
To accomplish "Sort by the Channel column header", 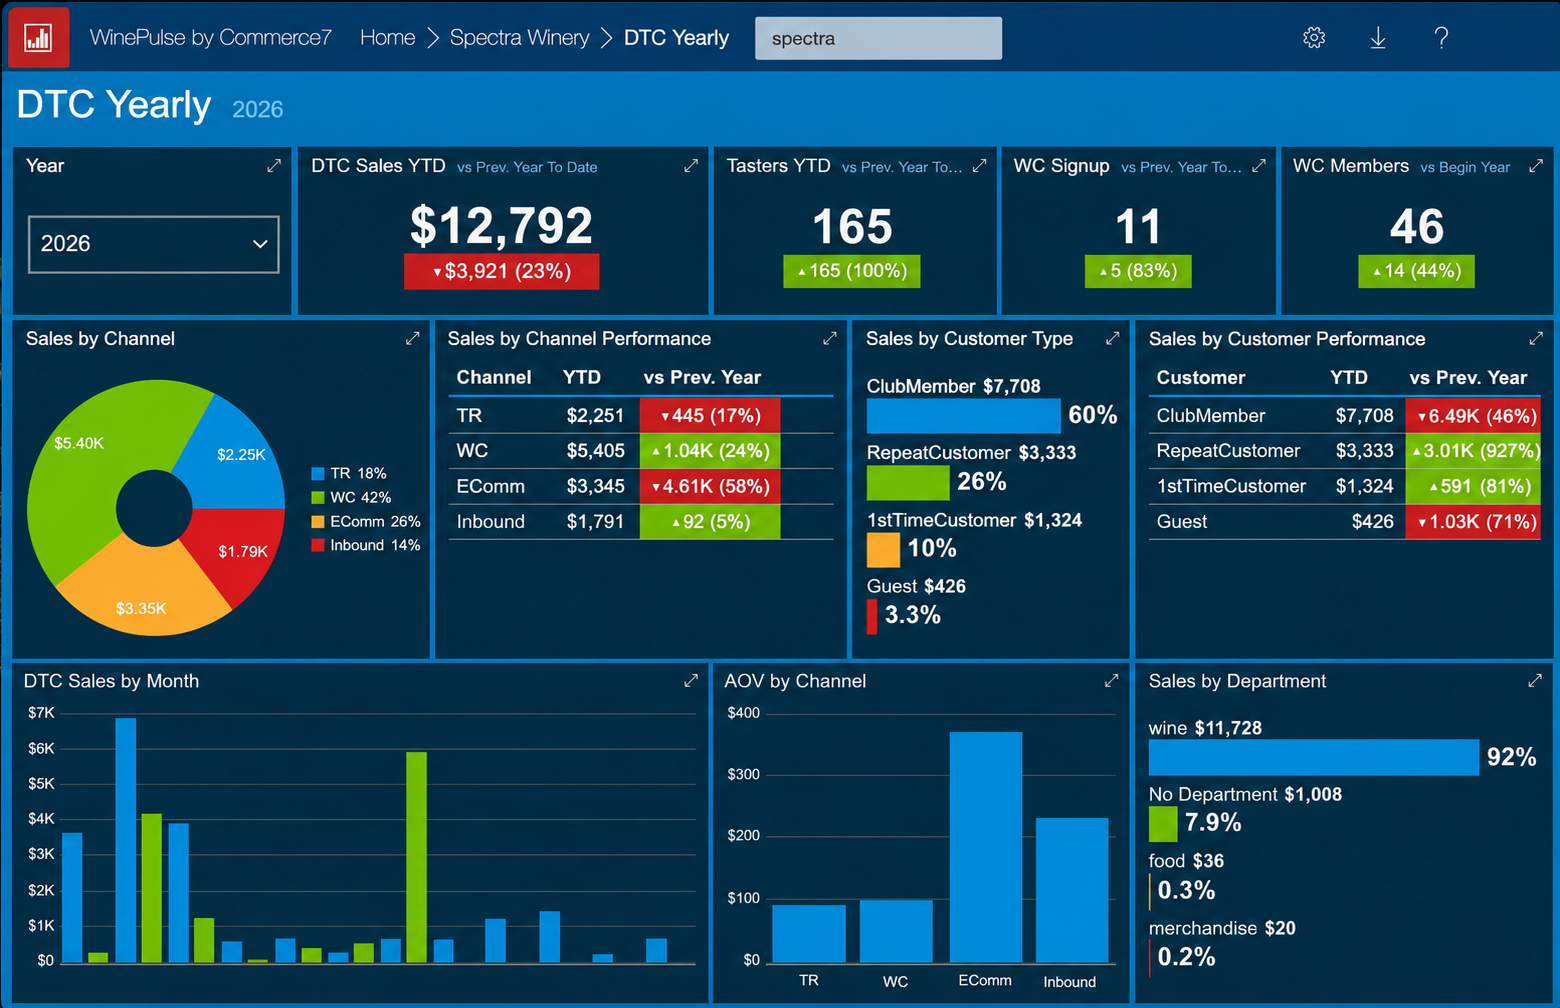I will [493, 377].
